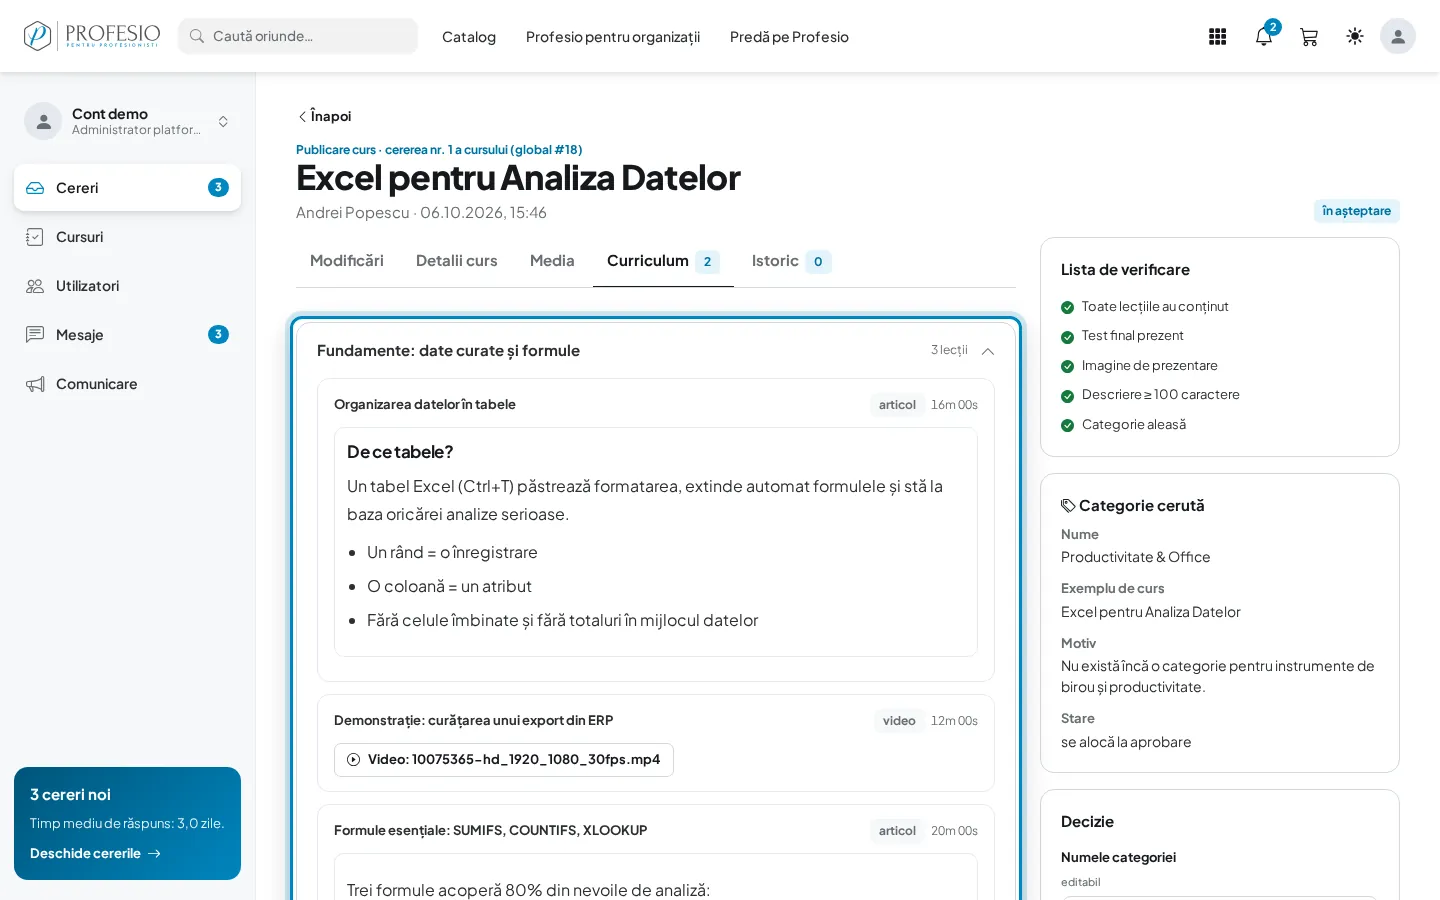Click the Cursuri checklist icon
Screen dimensions: 1440x900
35,237
